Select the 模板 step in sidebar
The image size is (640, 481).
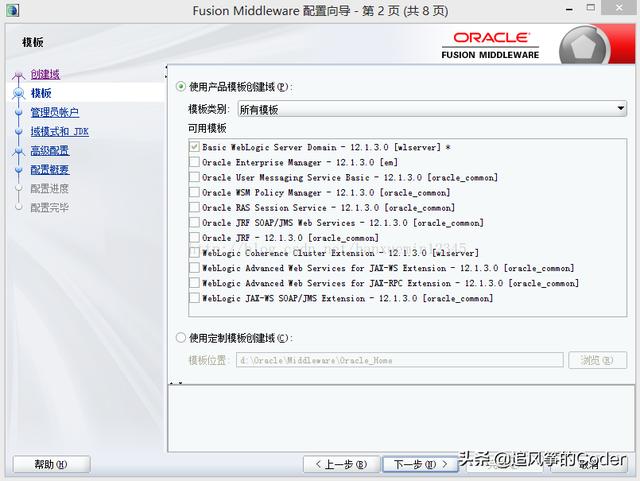41,93
